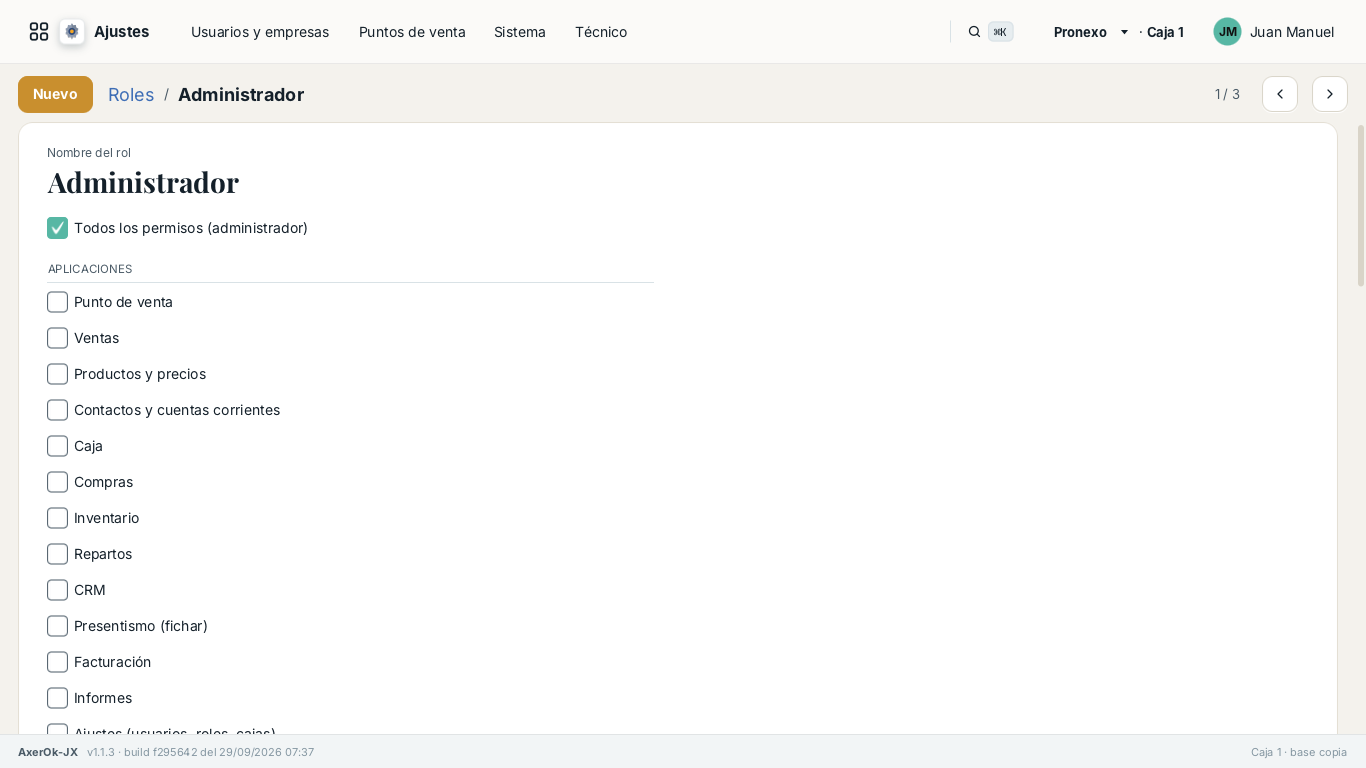The width and height of the screenshot is (1366, 768).
Task: Go to the previous role record
Action: [1280, 94]
